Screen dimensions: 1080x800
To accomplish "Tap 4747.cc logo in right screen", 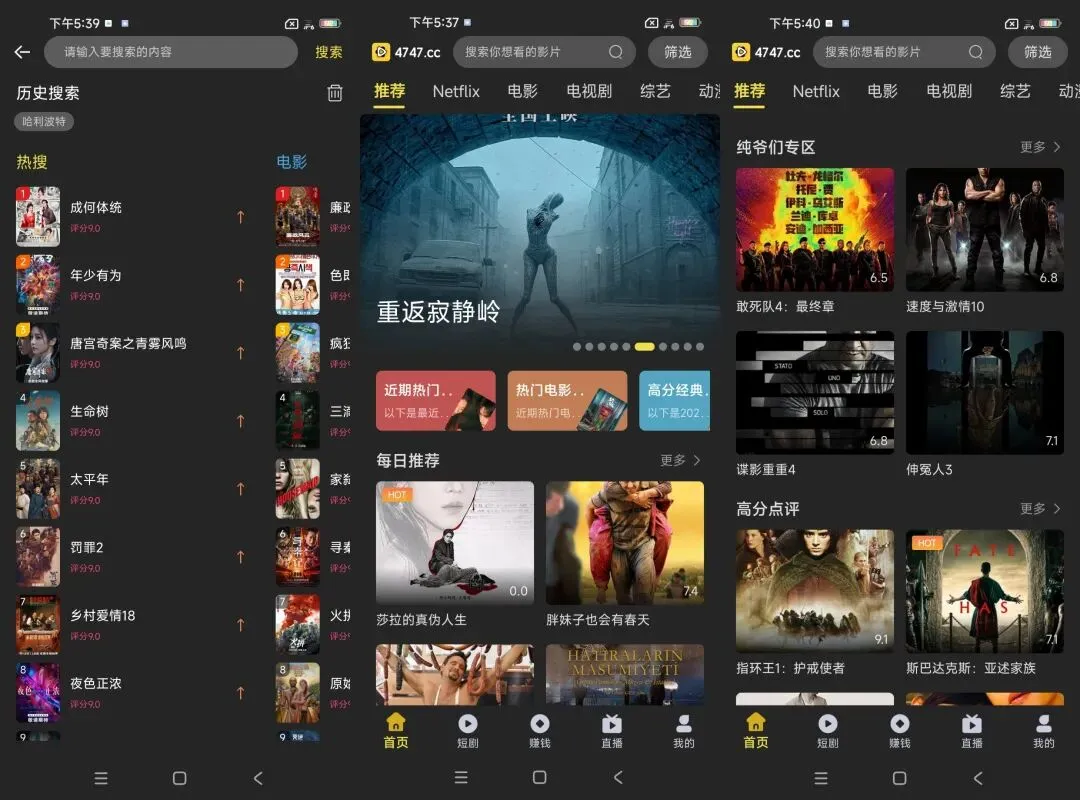I will coord(766,52).
